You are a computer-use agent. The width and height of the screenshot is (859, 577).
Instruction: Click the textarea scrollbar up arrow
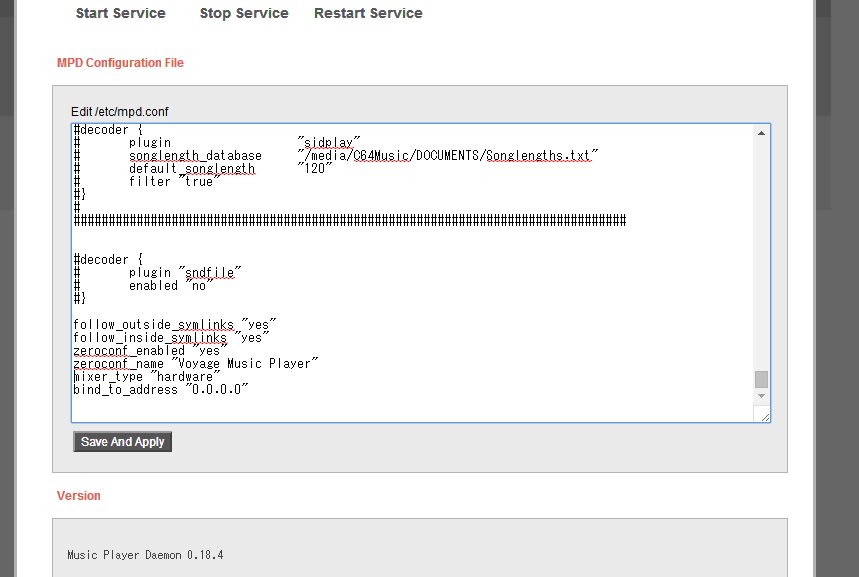coord(762,133)
